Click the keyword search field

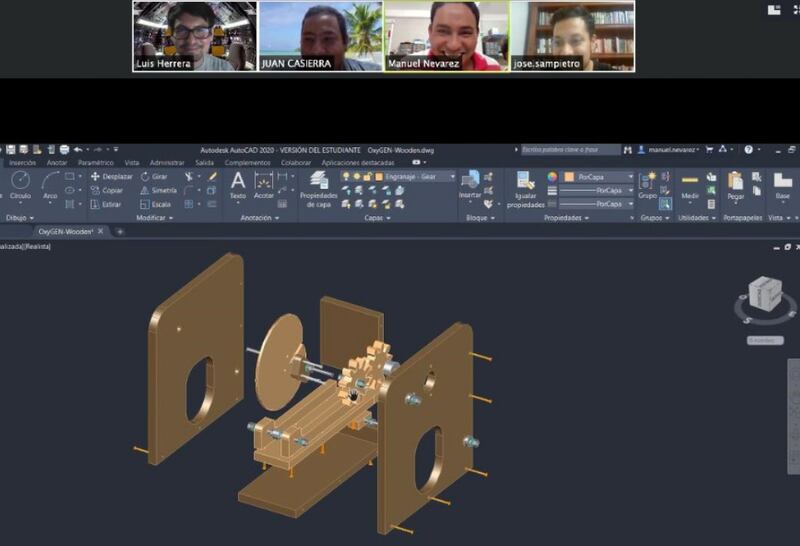[569, 150]
